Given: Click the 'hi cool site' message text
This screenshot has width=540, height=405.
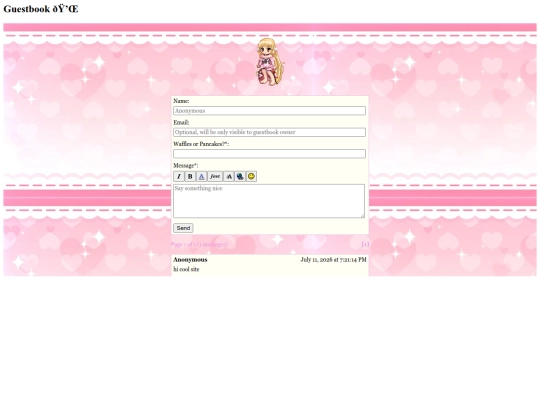Looking at the screenshot, I should [186, 269].
